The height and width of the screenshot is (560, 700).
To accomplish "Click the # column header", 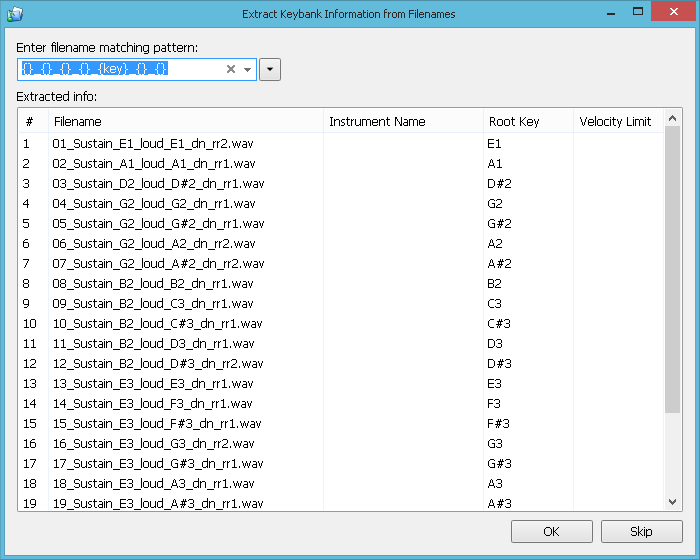I will pyautogui.click(x=33, y=121).
